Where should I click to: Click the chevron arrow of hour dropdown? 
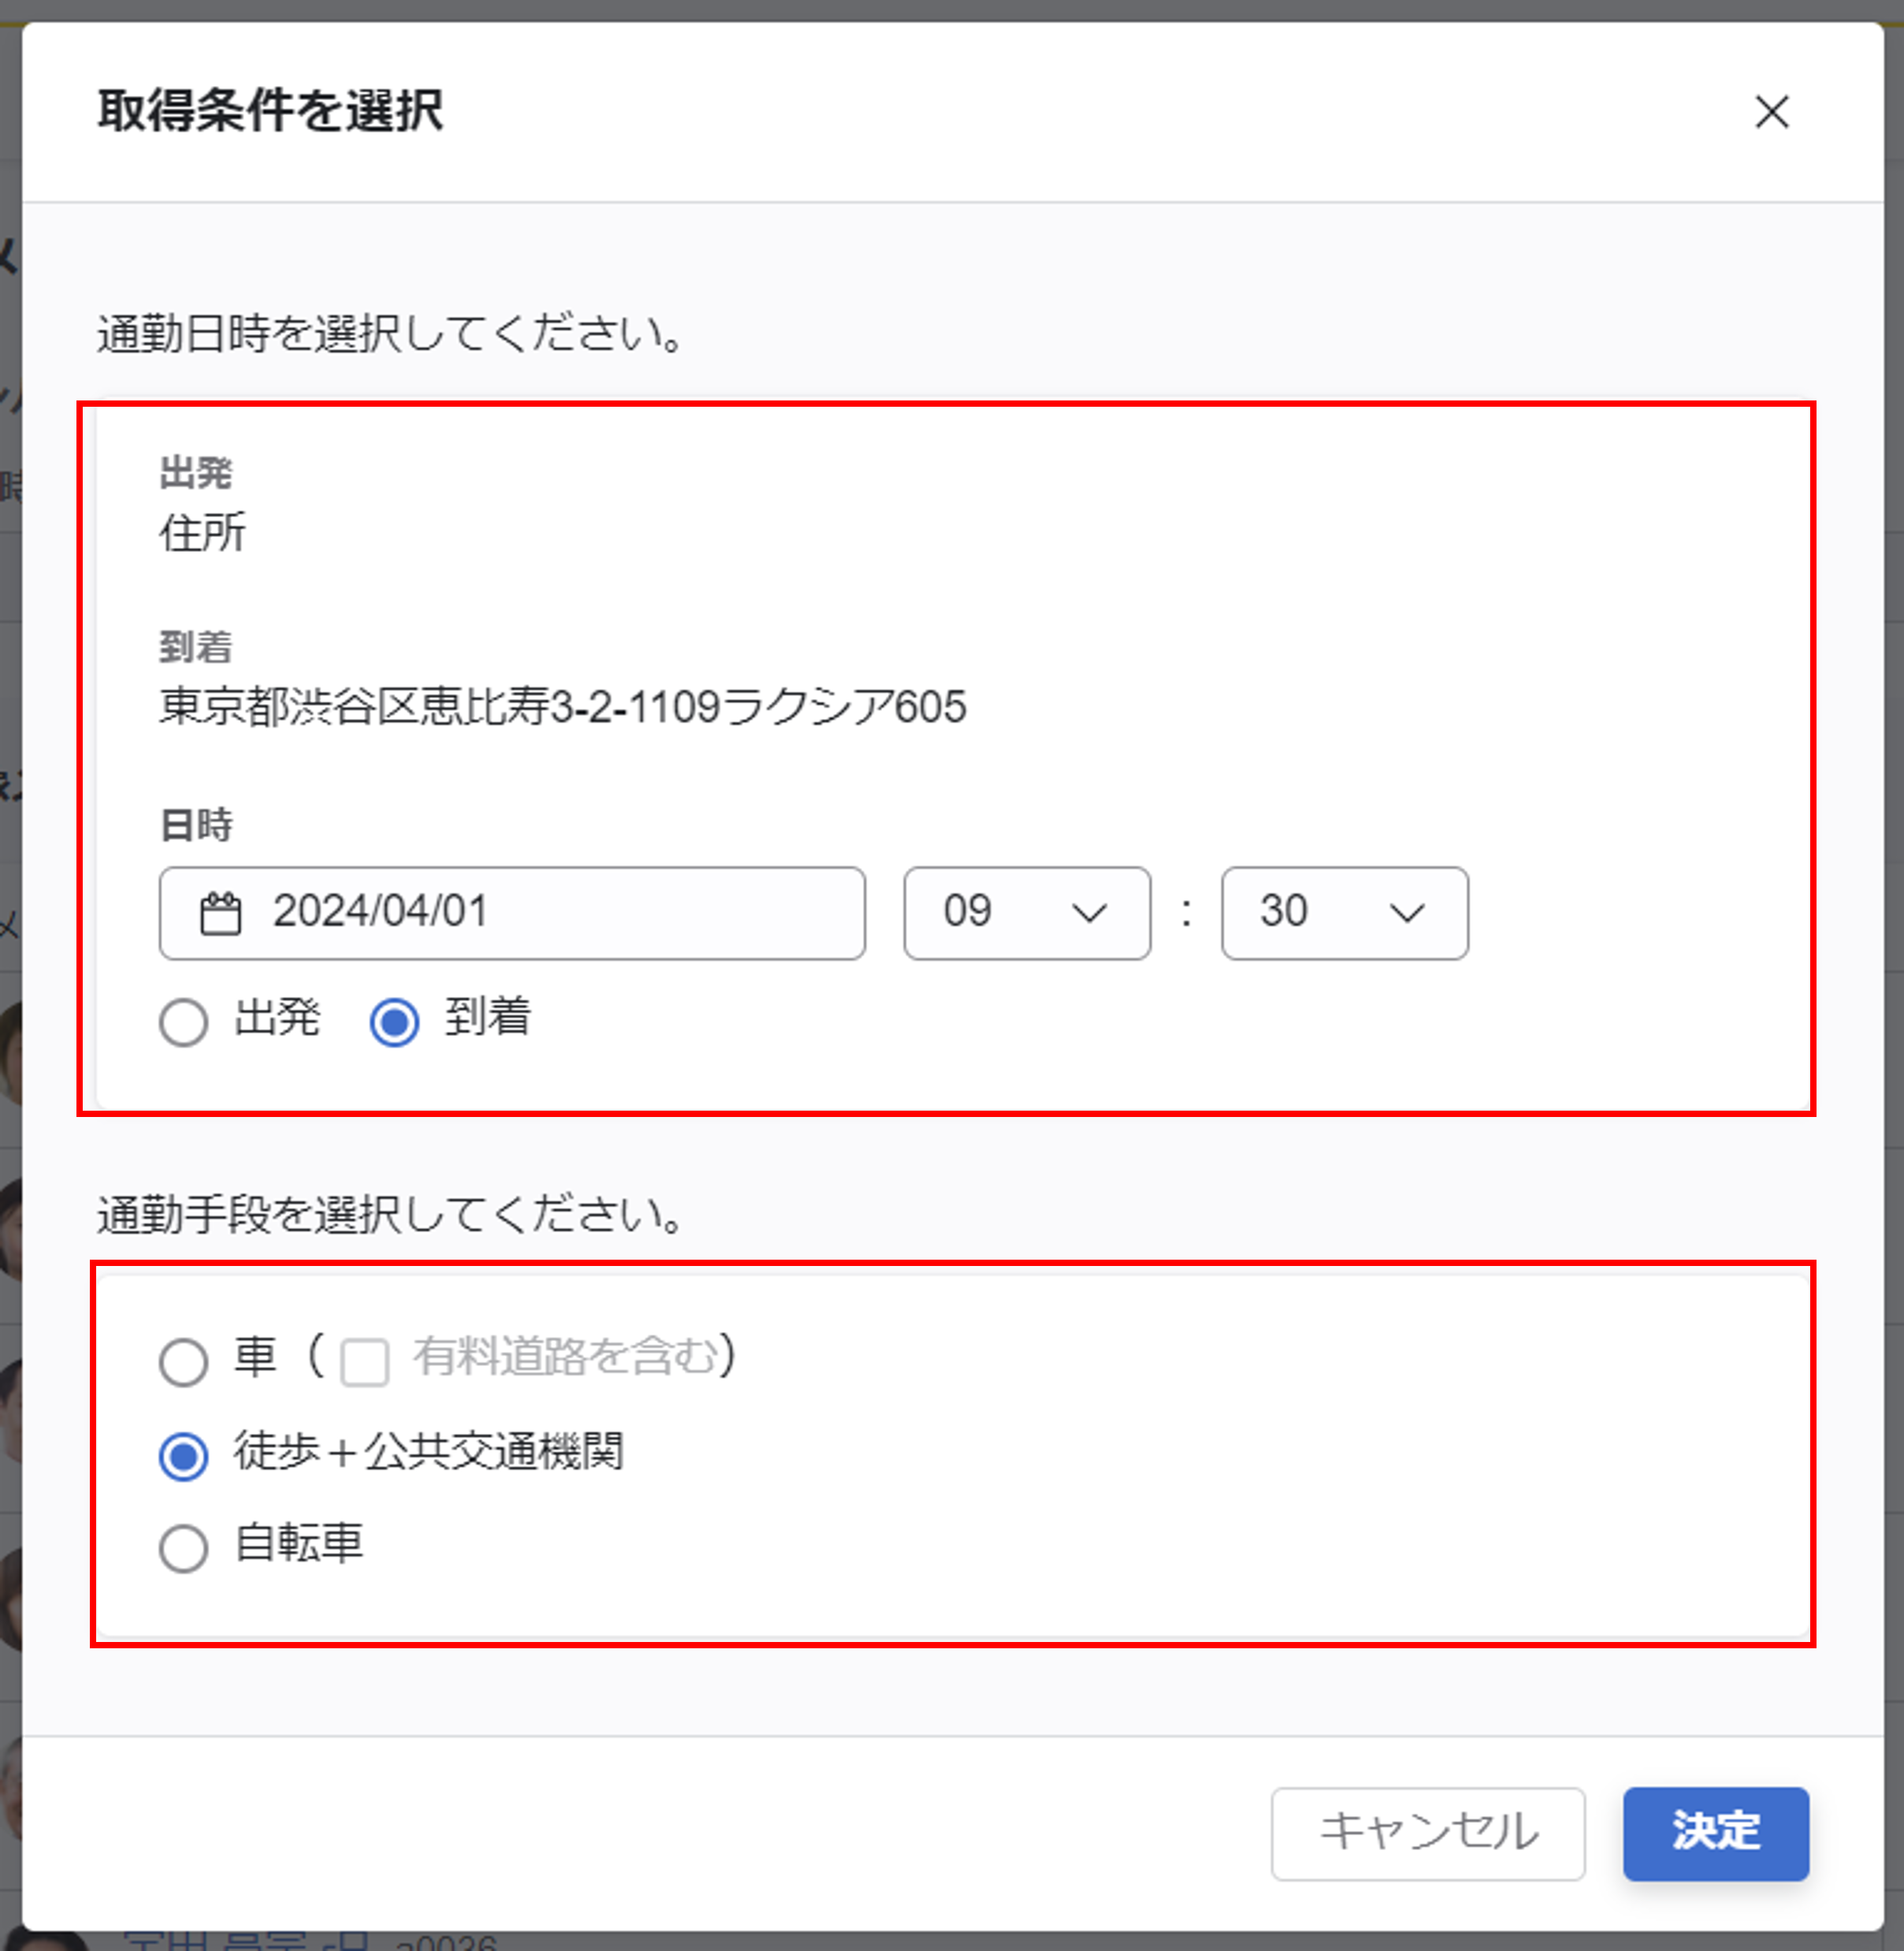(1089, 913)
